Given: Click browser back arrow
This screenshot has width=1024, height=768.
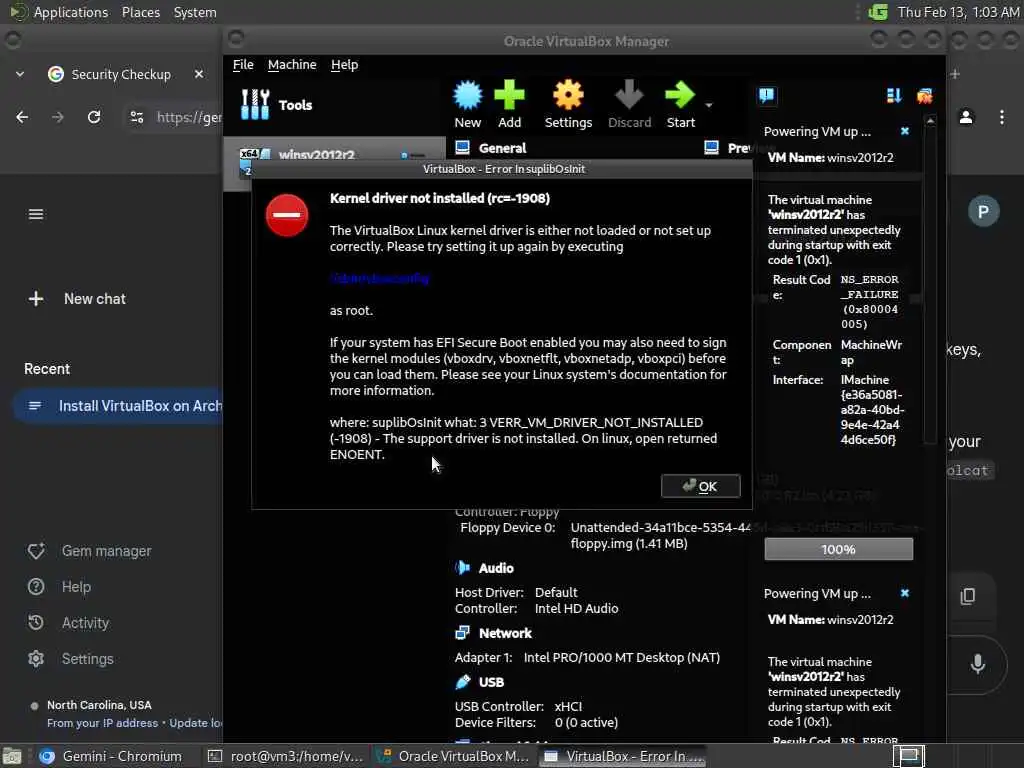Looking at the screenshot, I should pyautogui.click(x=22, y=117).
